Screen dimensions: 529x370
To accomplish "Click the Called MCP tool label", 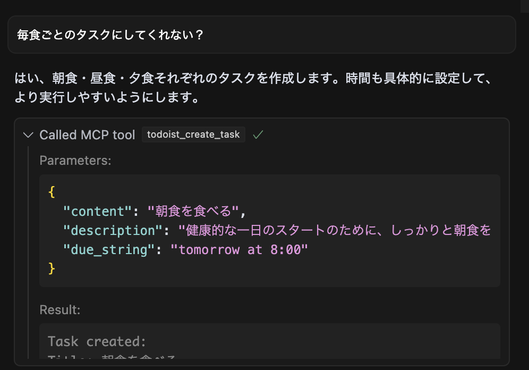I will (x=87, y=135).
